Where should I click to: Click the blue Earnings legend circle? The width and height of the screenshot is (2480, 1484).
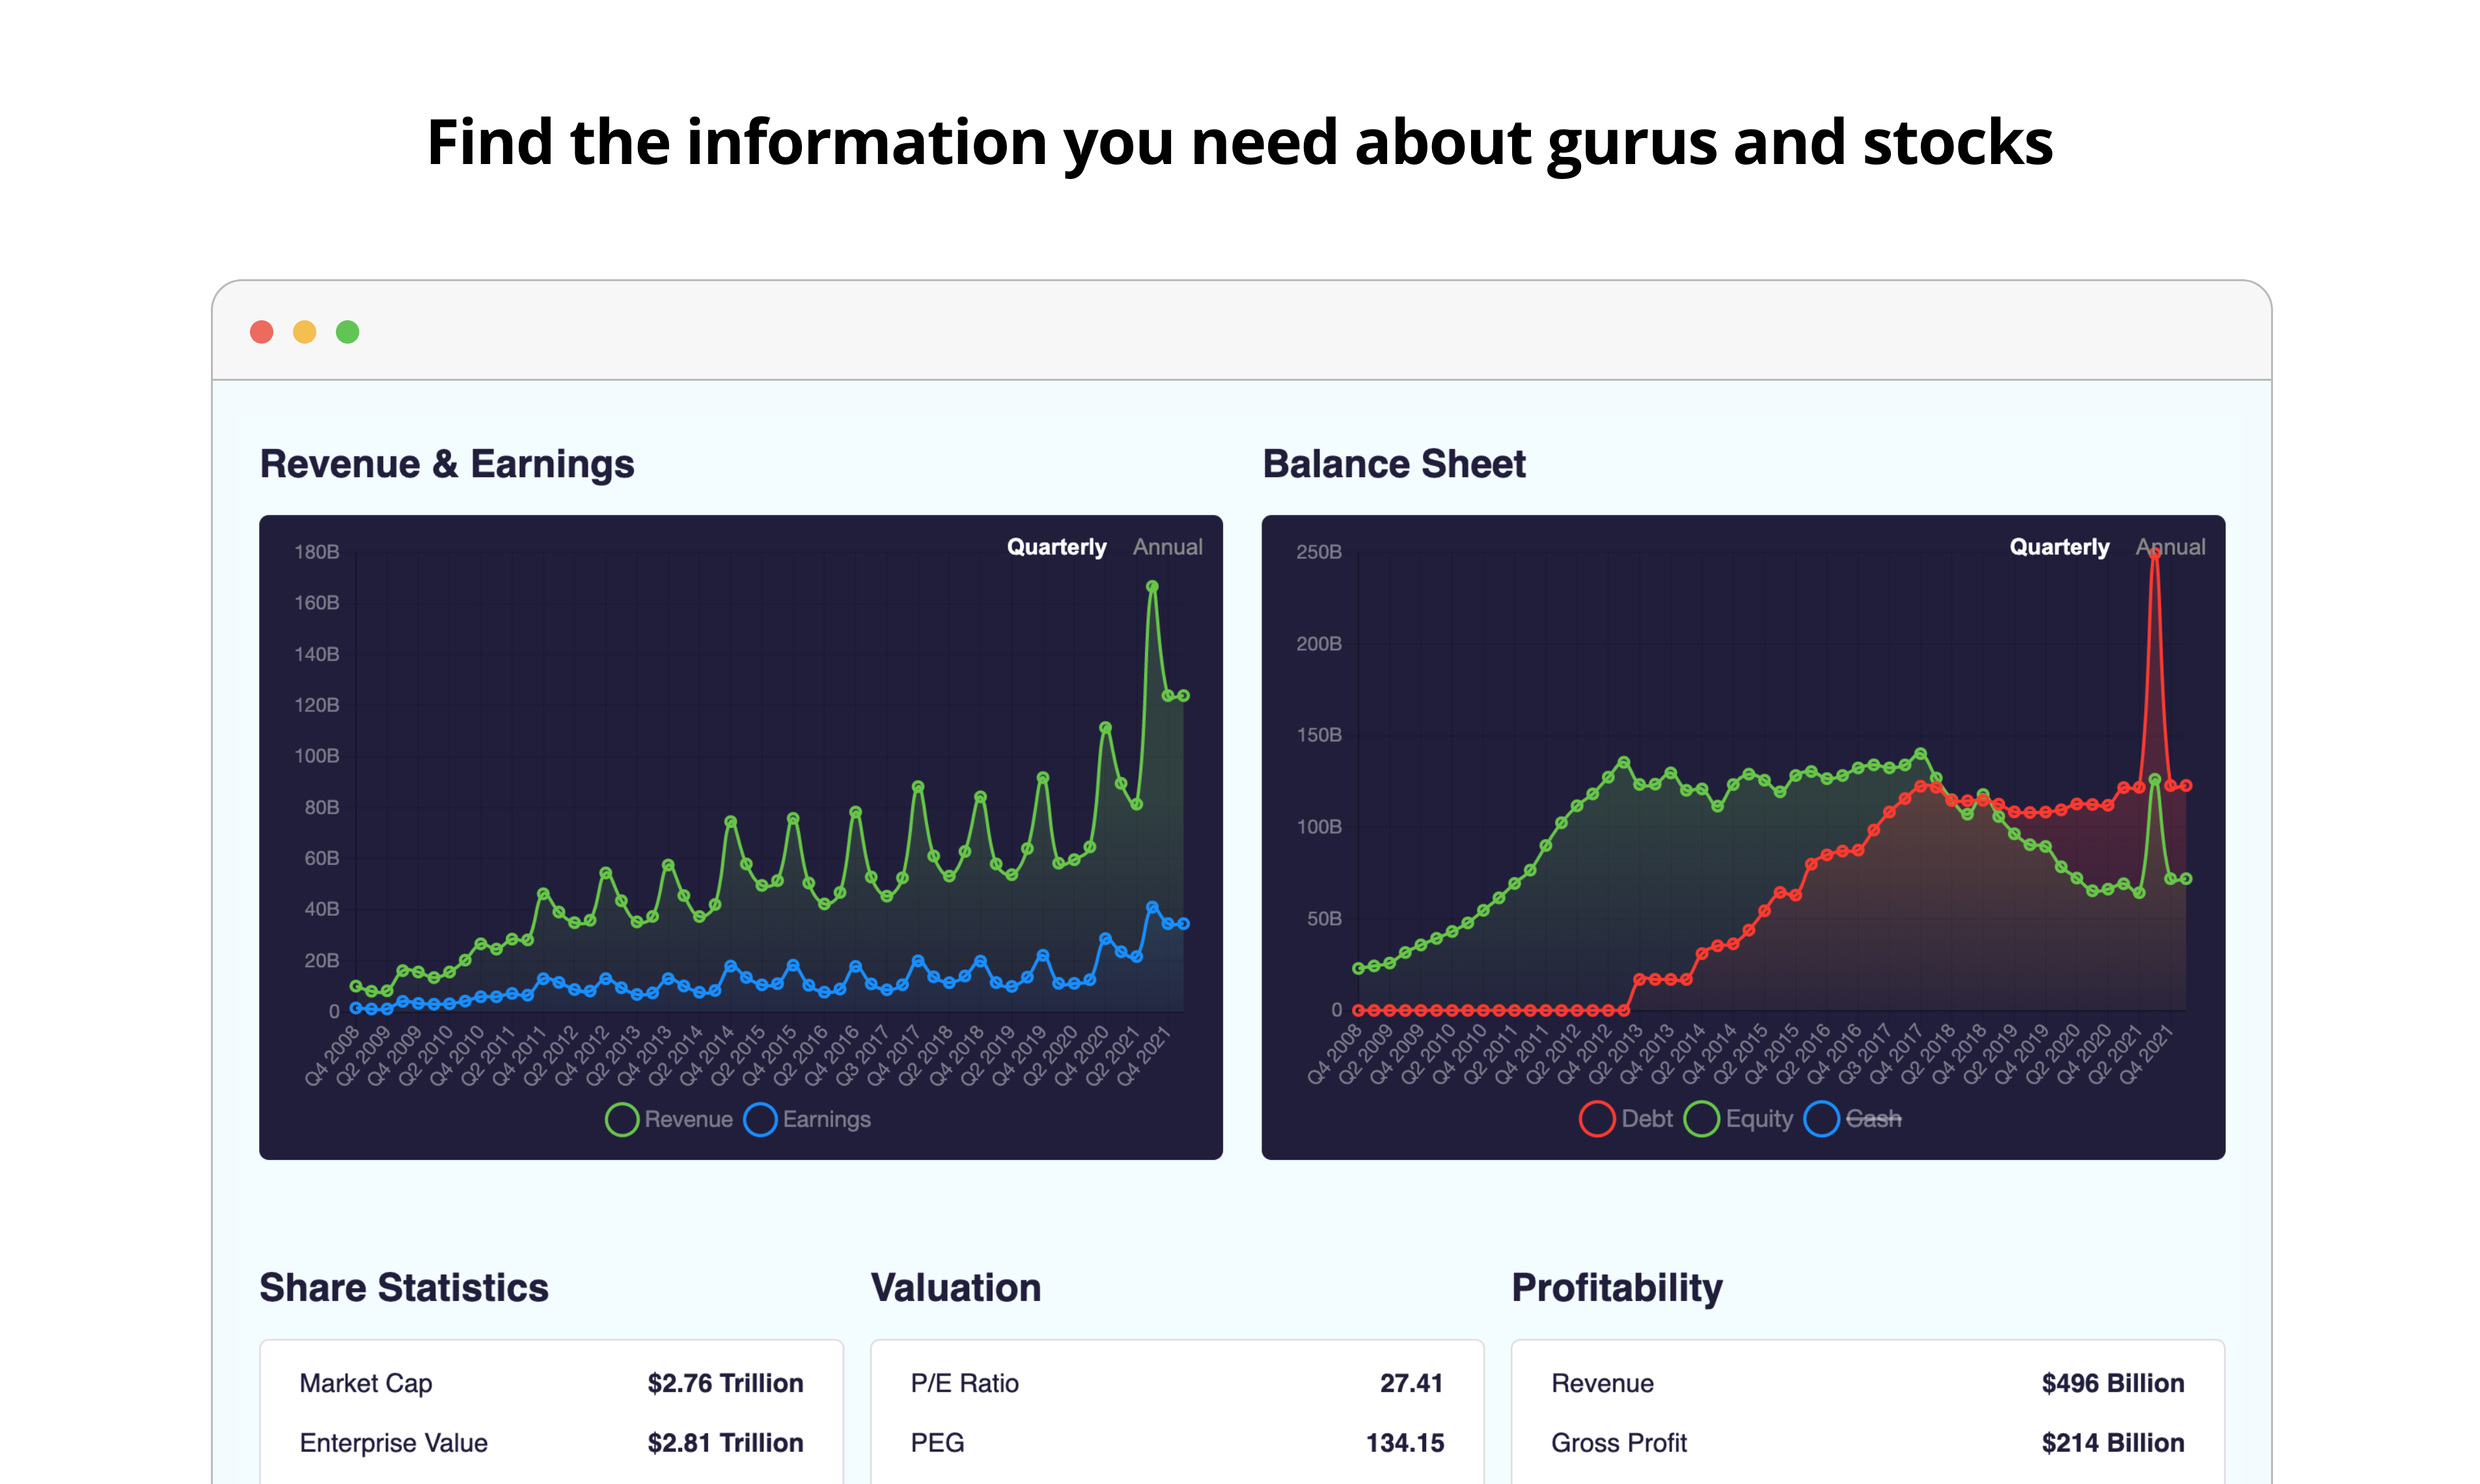pyautogui.click(x=760, y=1119)
